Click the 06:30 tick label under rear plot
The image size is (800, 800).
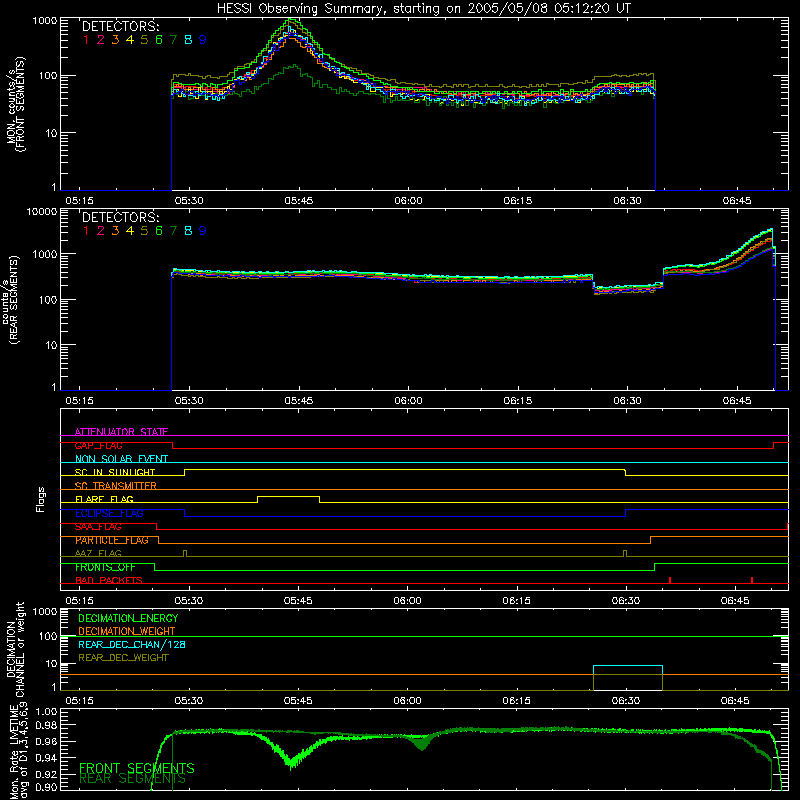coord(627,401)
